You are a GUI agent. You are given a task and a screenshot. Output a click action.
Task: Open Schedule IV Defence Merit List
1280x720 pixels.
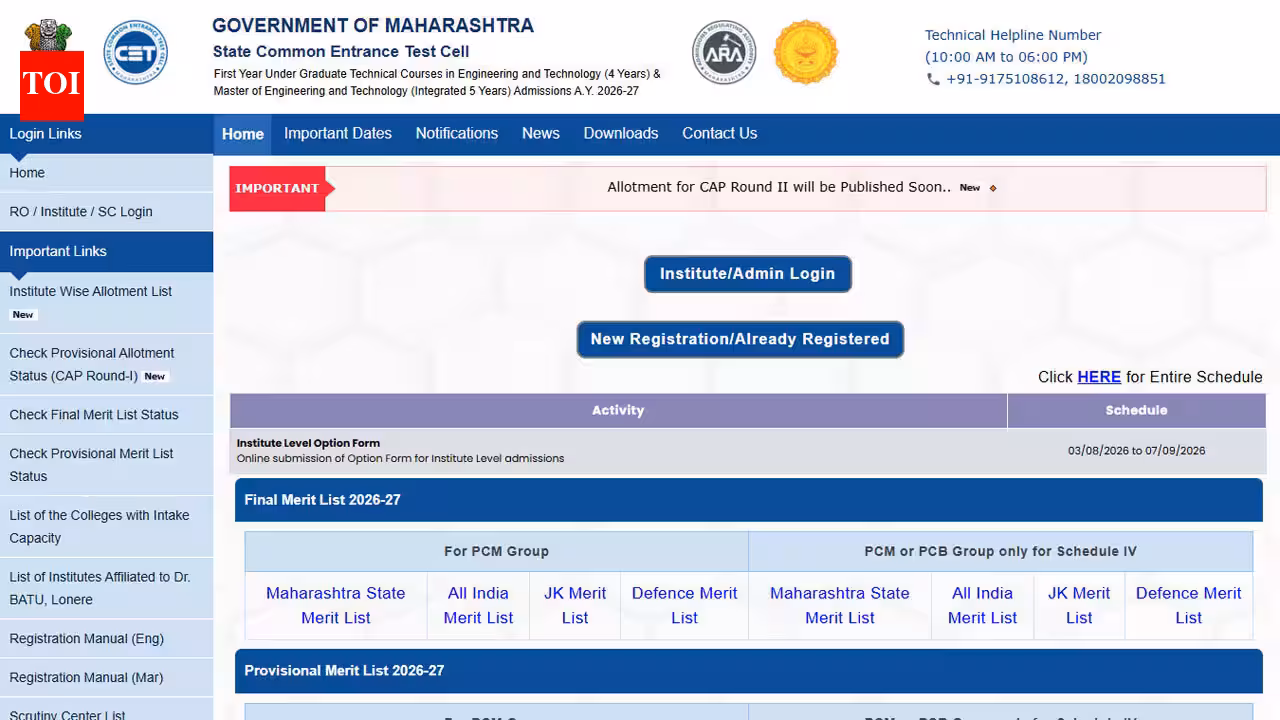coord(1189,605)
